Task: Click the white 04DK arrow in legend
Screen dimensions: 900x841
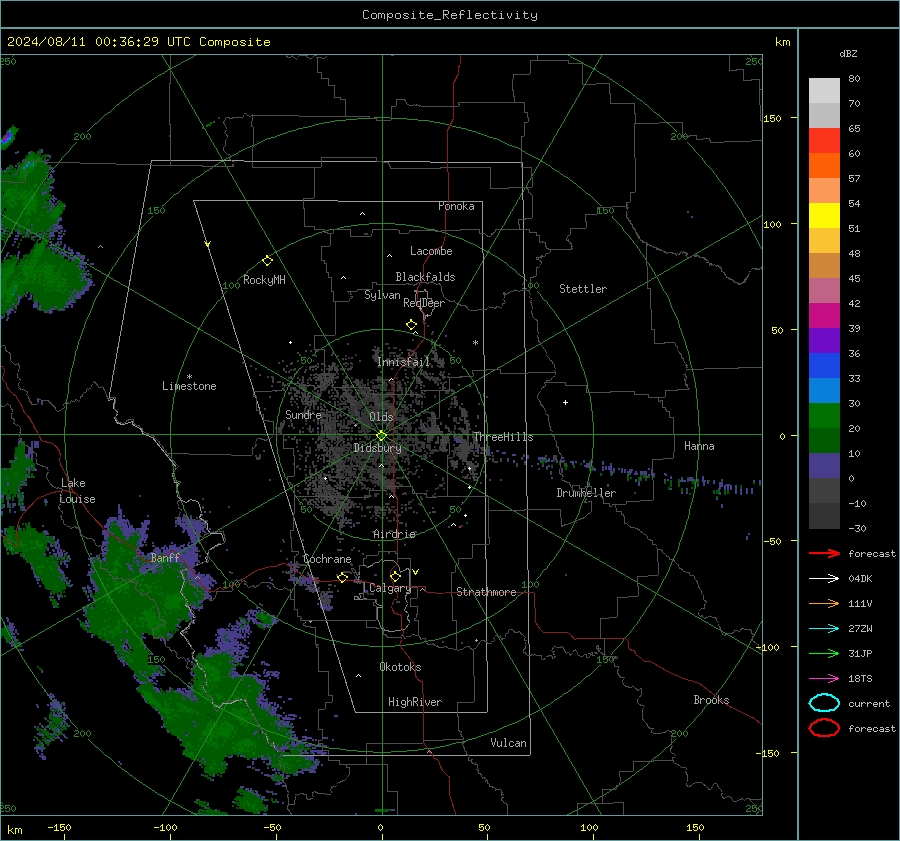Action: pos(824,579)
